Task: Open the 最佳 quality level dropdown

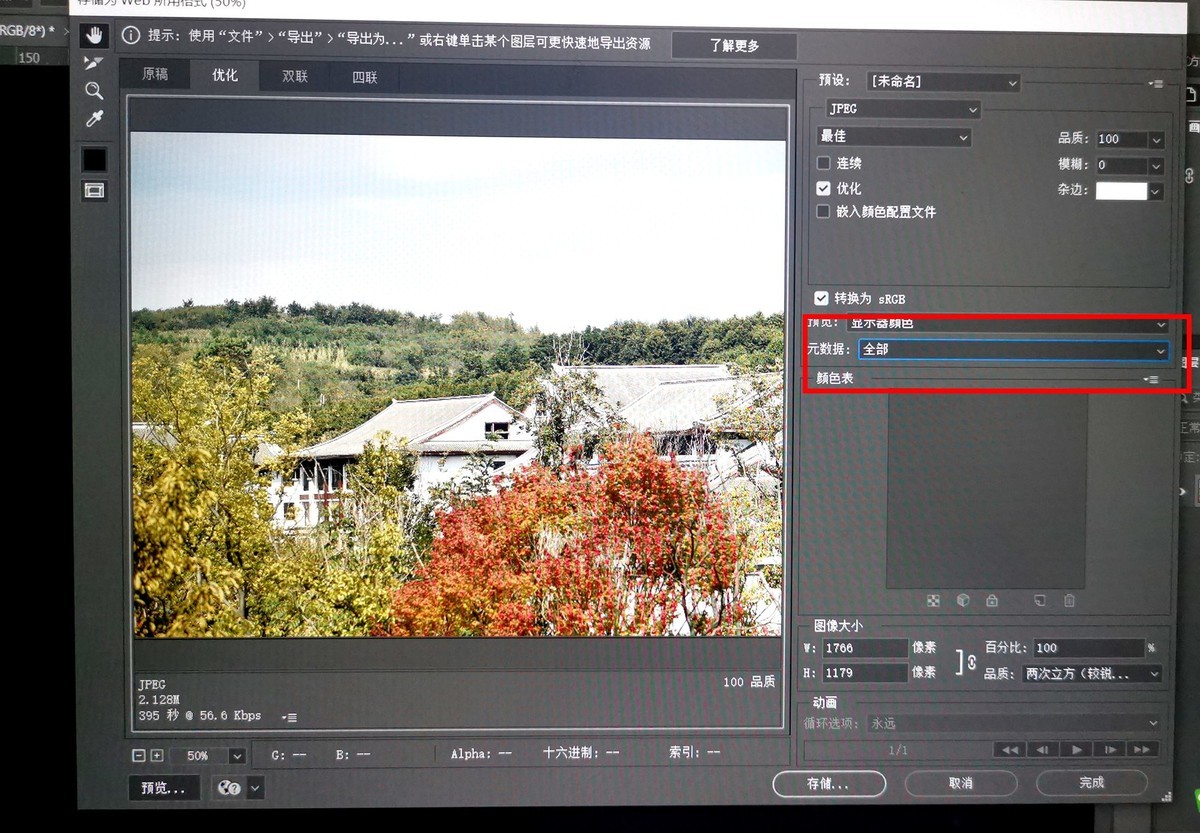Action: coord(895,137)
